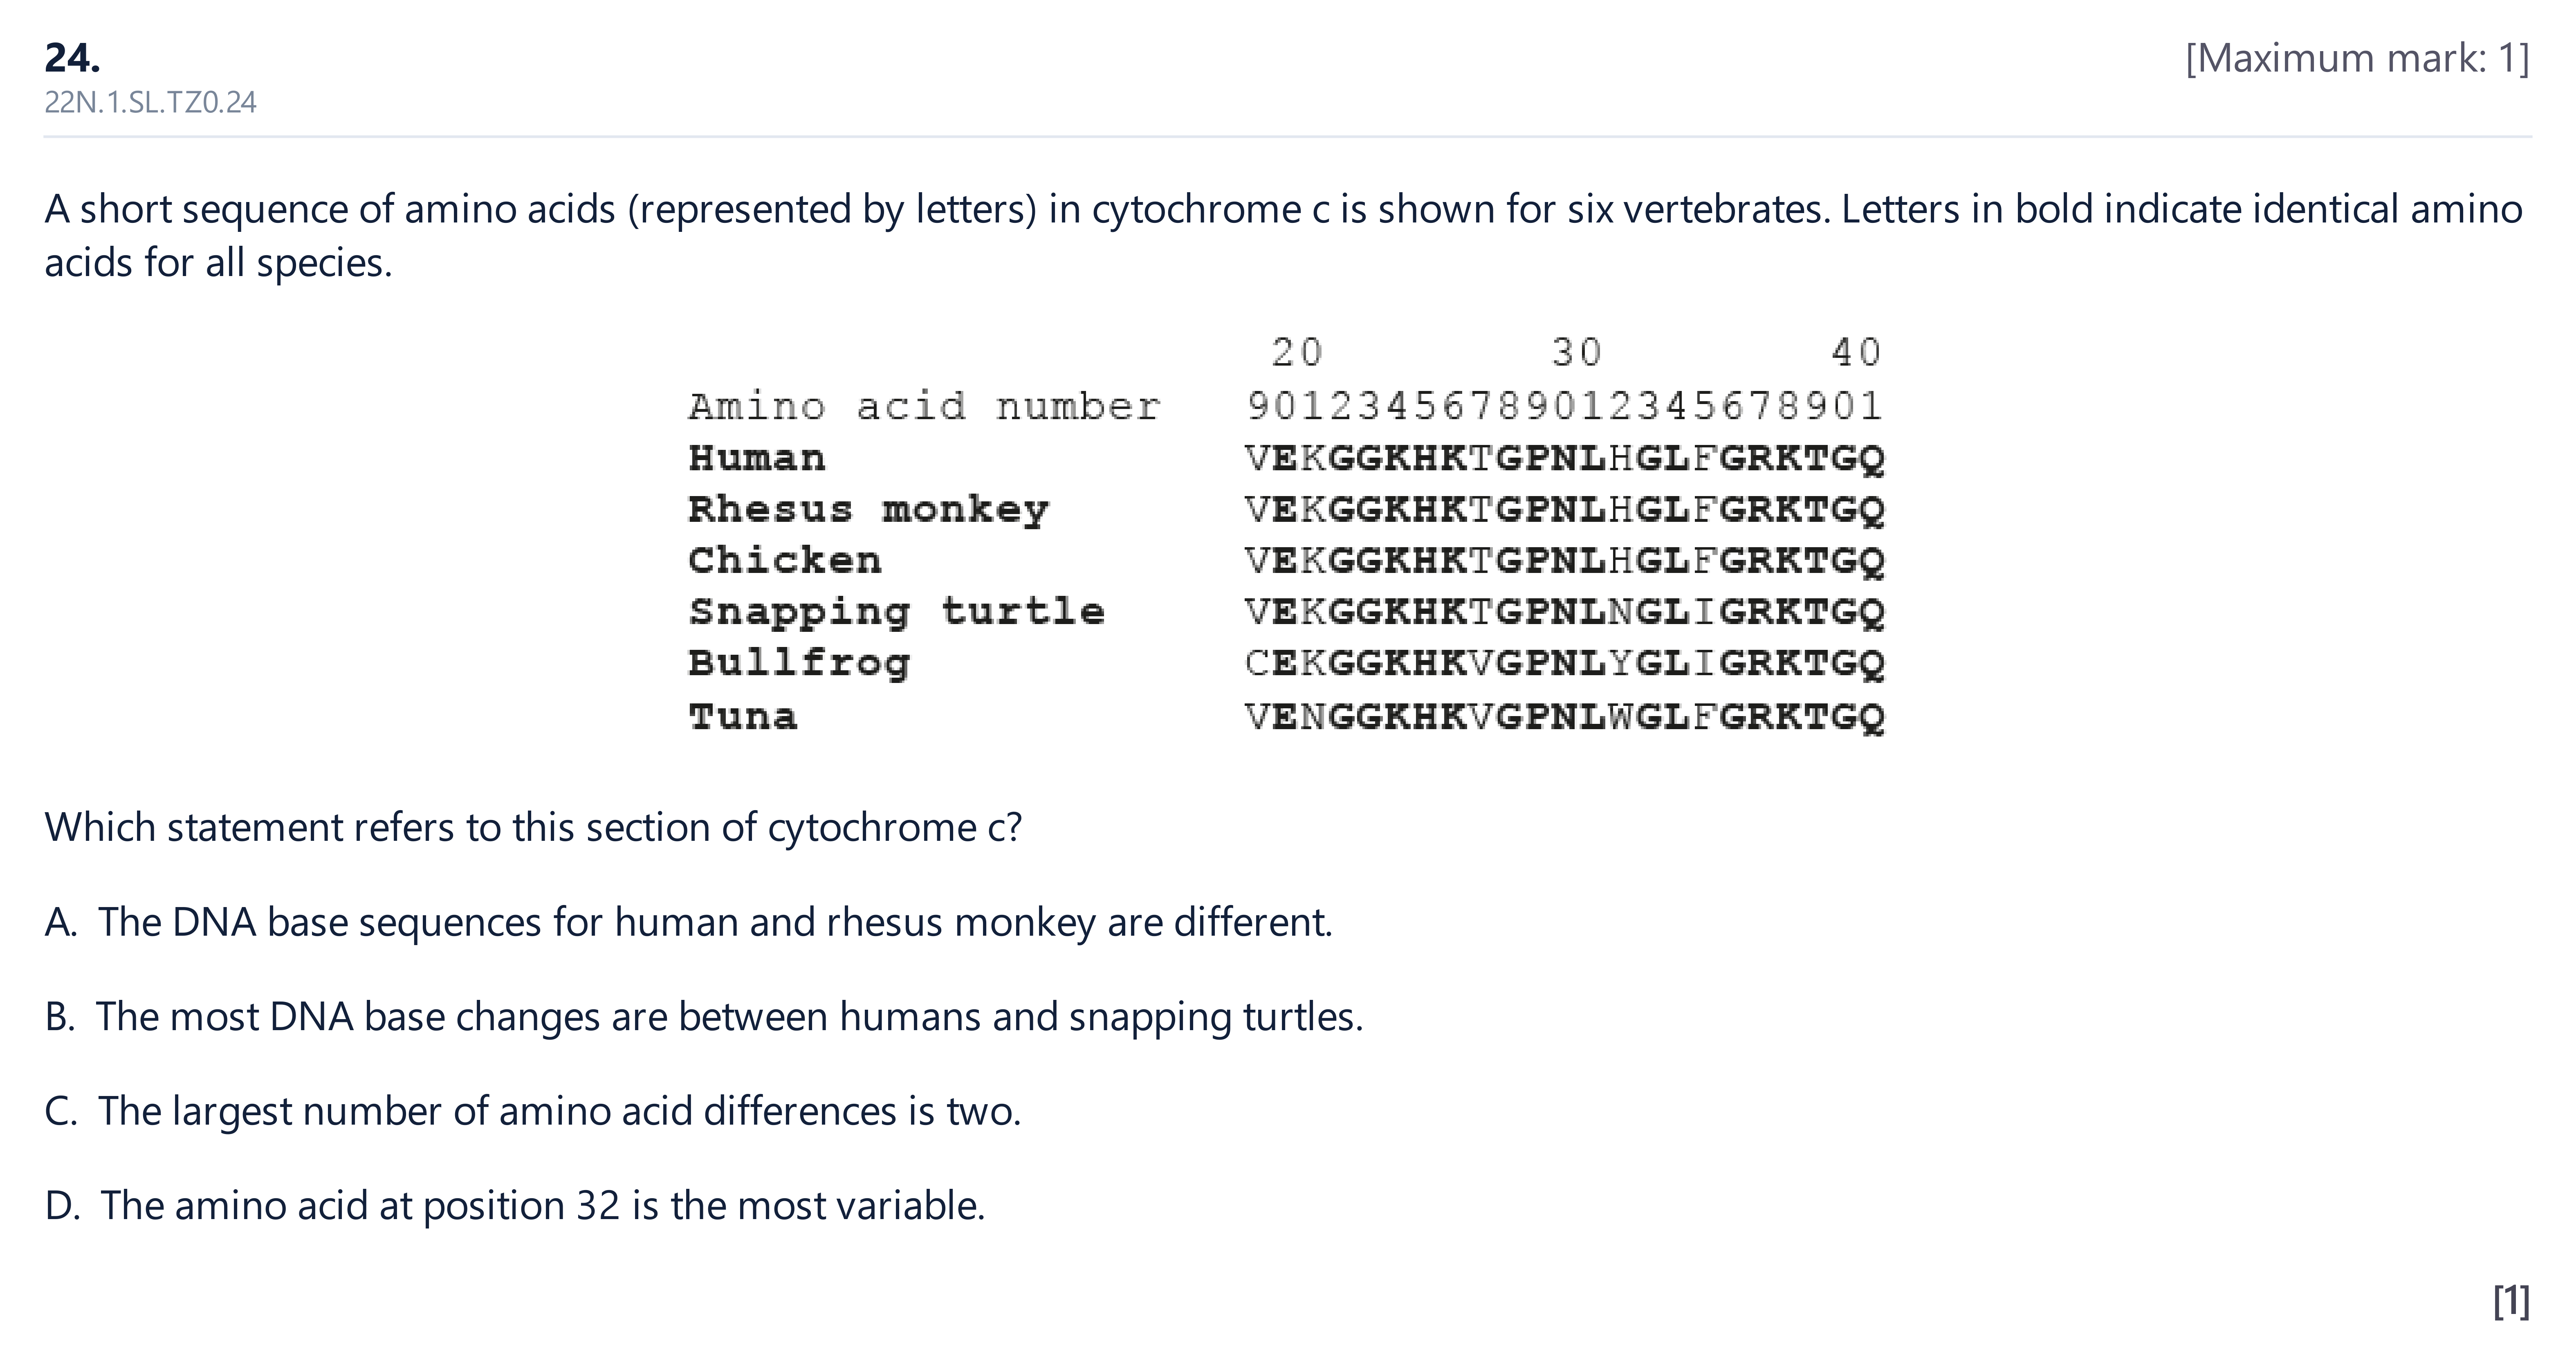The width and height of the screenshot is (2576, 1370).
Task: Click the Amino acid number label
Action: pyautogui.click(x=924, y=406)
